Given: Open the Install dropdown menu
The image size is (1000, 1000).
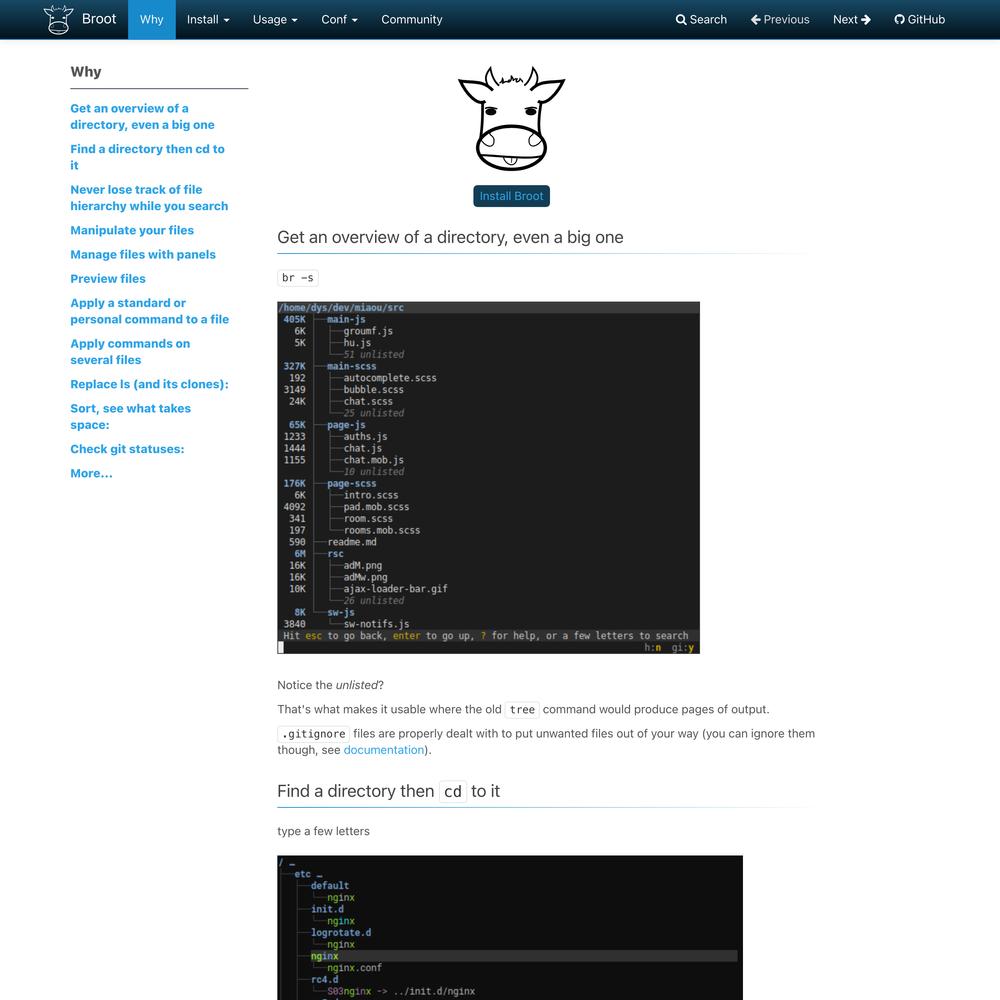Looking at the screenshot, I should click(208, 20).
